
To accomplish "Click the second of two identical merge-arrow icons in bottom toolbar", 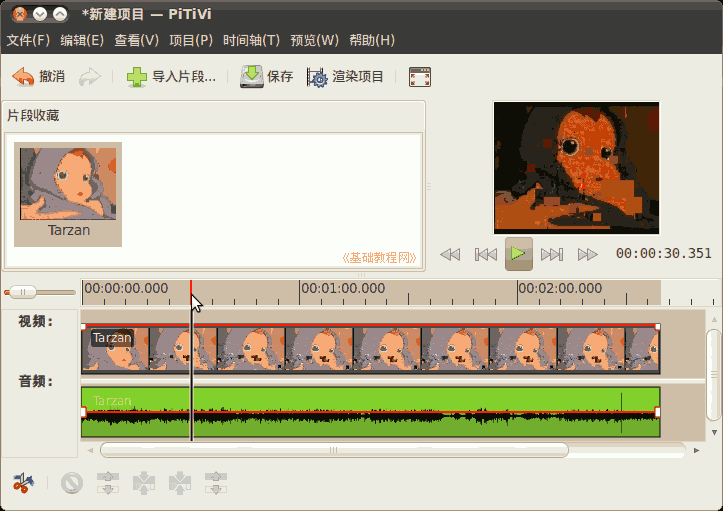I will click(180, 483).
